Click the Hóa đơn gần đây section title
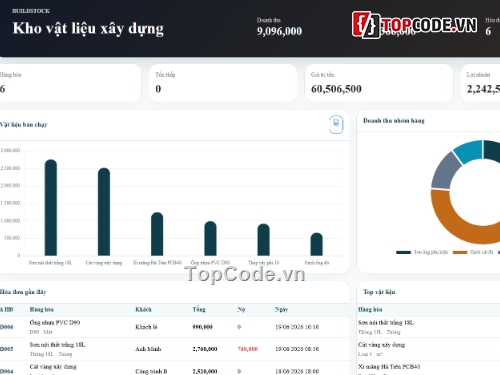Image resolution: width=500 pixels, height=375 pixels. click(x=23, y=292)
